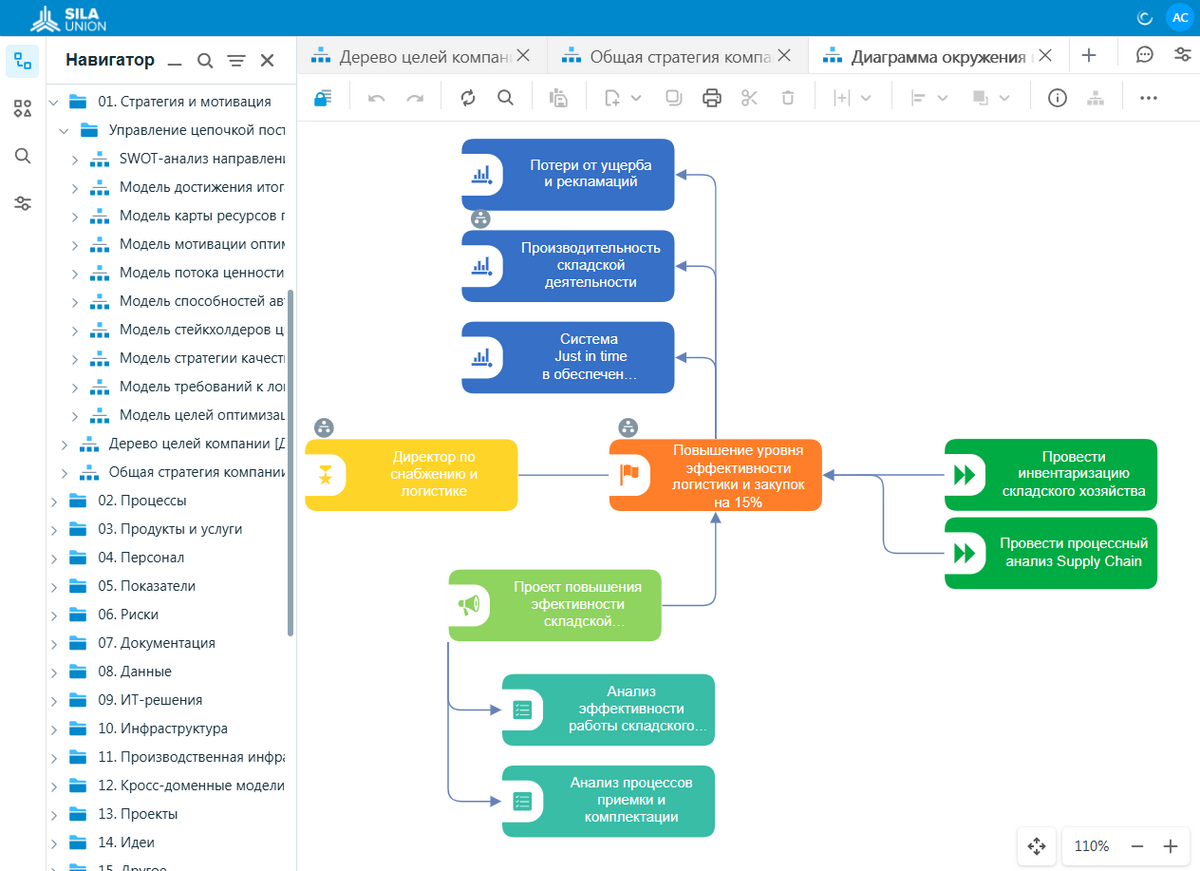Search within the diagram toolbar
The height and width of the screenshot is (871, 1200).
[506, 98]
